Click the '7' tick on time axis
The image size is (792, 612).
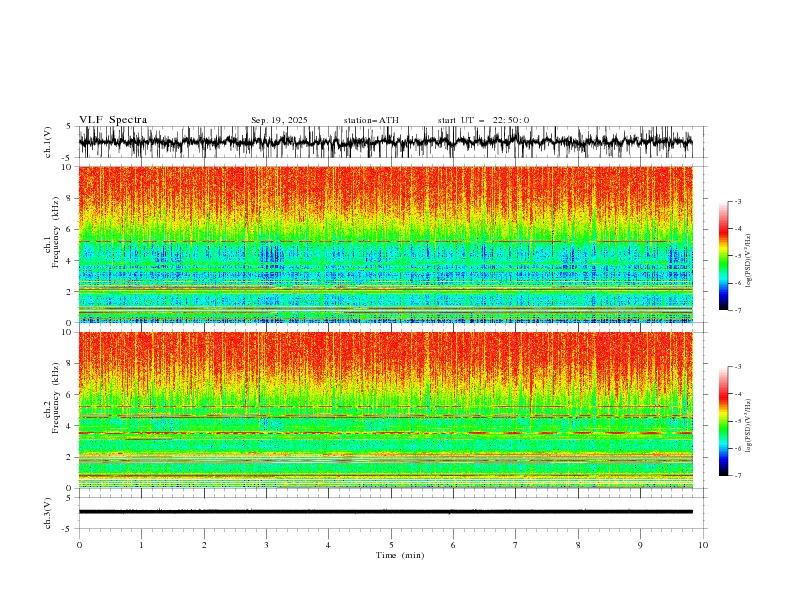coord(516,545)
